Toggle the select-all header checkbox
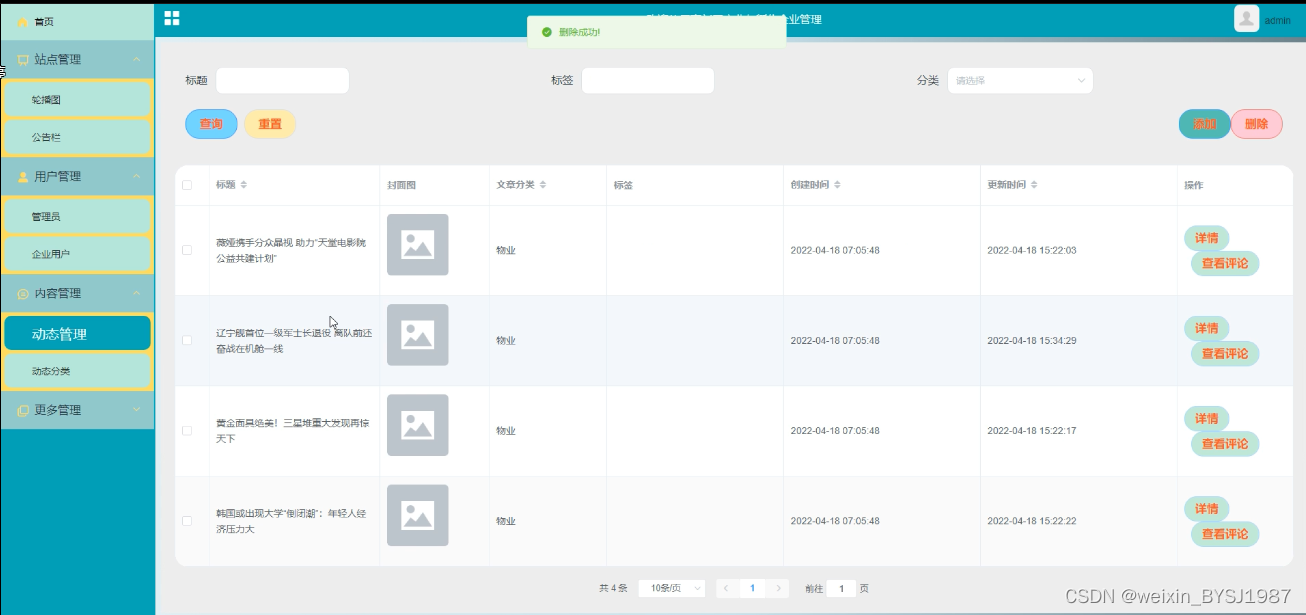This screenshot has width=1306, height=615. click(x=187, y=185)
